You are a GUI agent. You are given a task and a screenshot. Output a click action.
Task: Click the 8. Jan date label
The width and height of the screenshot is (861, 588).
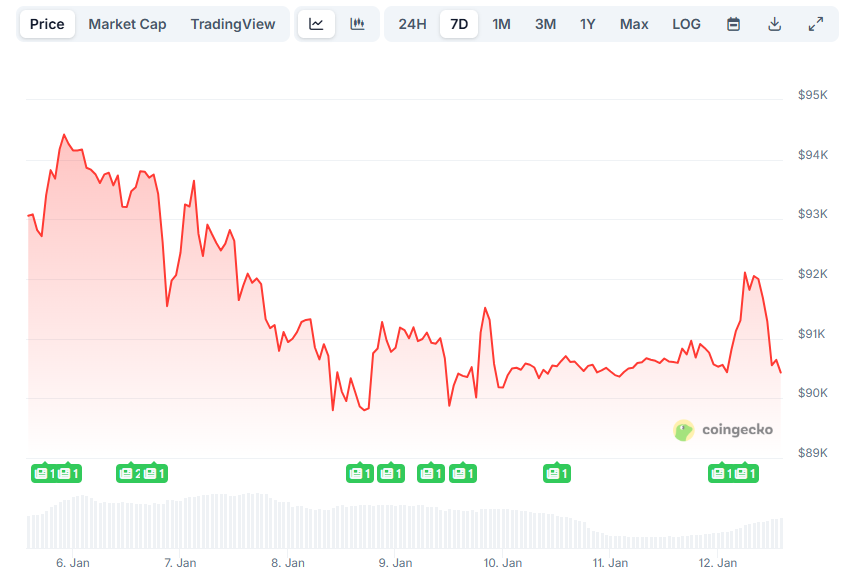[288, 563]
